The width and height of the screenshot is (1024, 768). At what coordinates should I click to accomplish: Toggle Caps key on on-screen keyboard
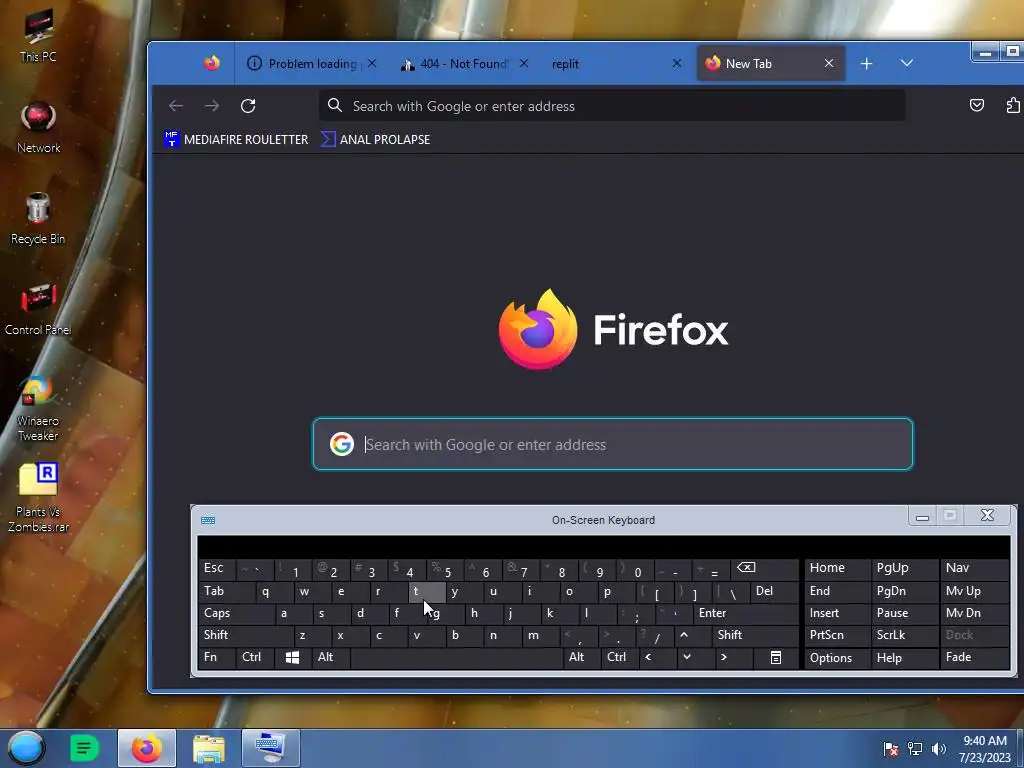click(x=236, y=613)
